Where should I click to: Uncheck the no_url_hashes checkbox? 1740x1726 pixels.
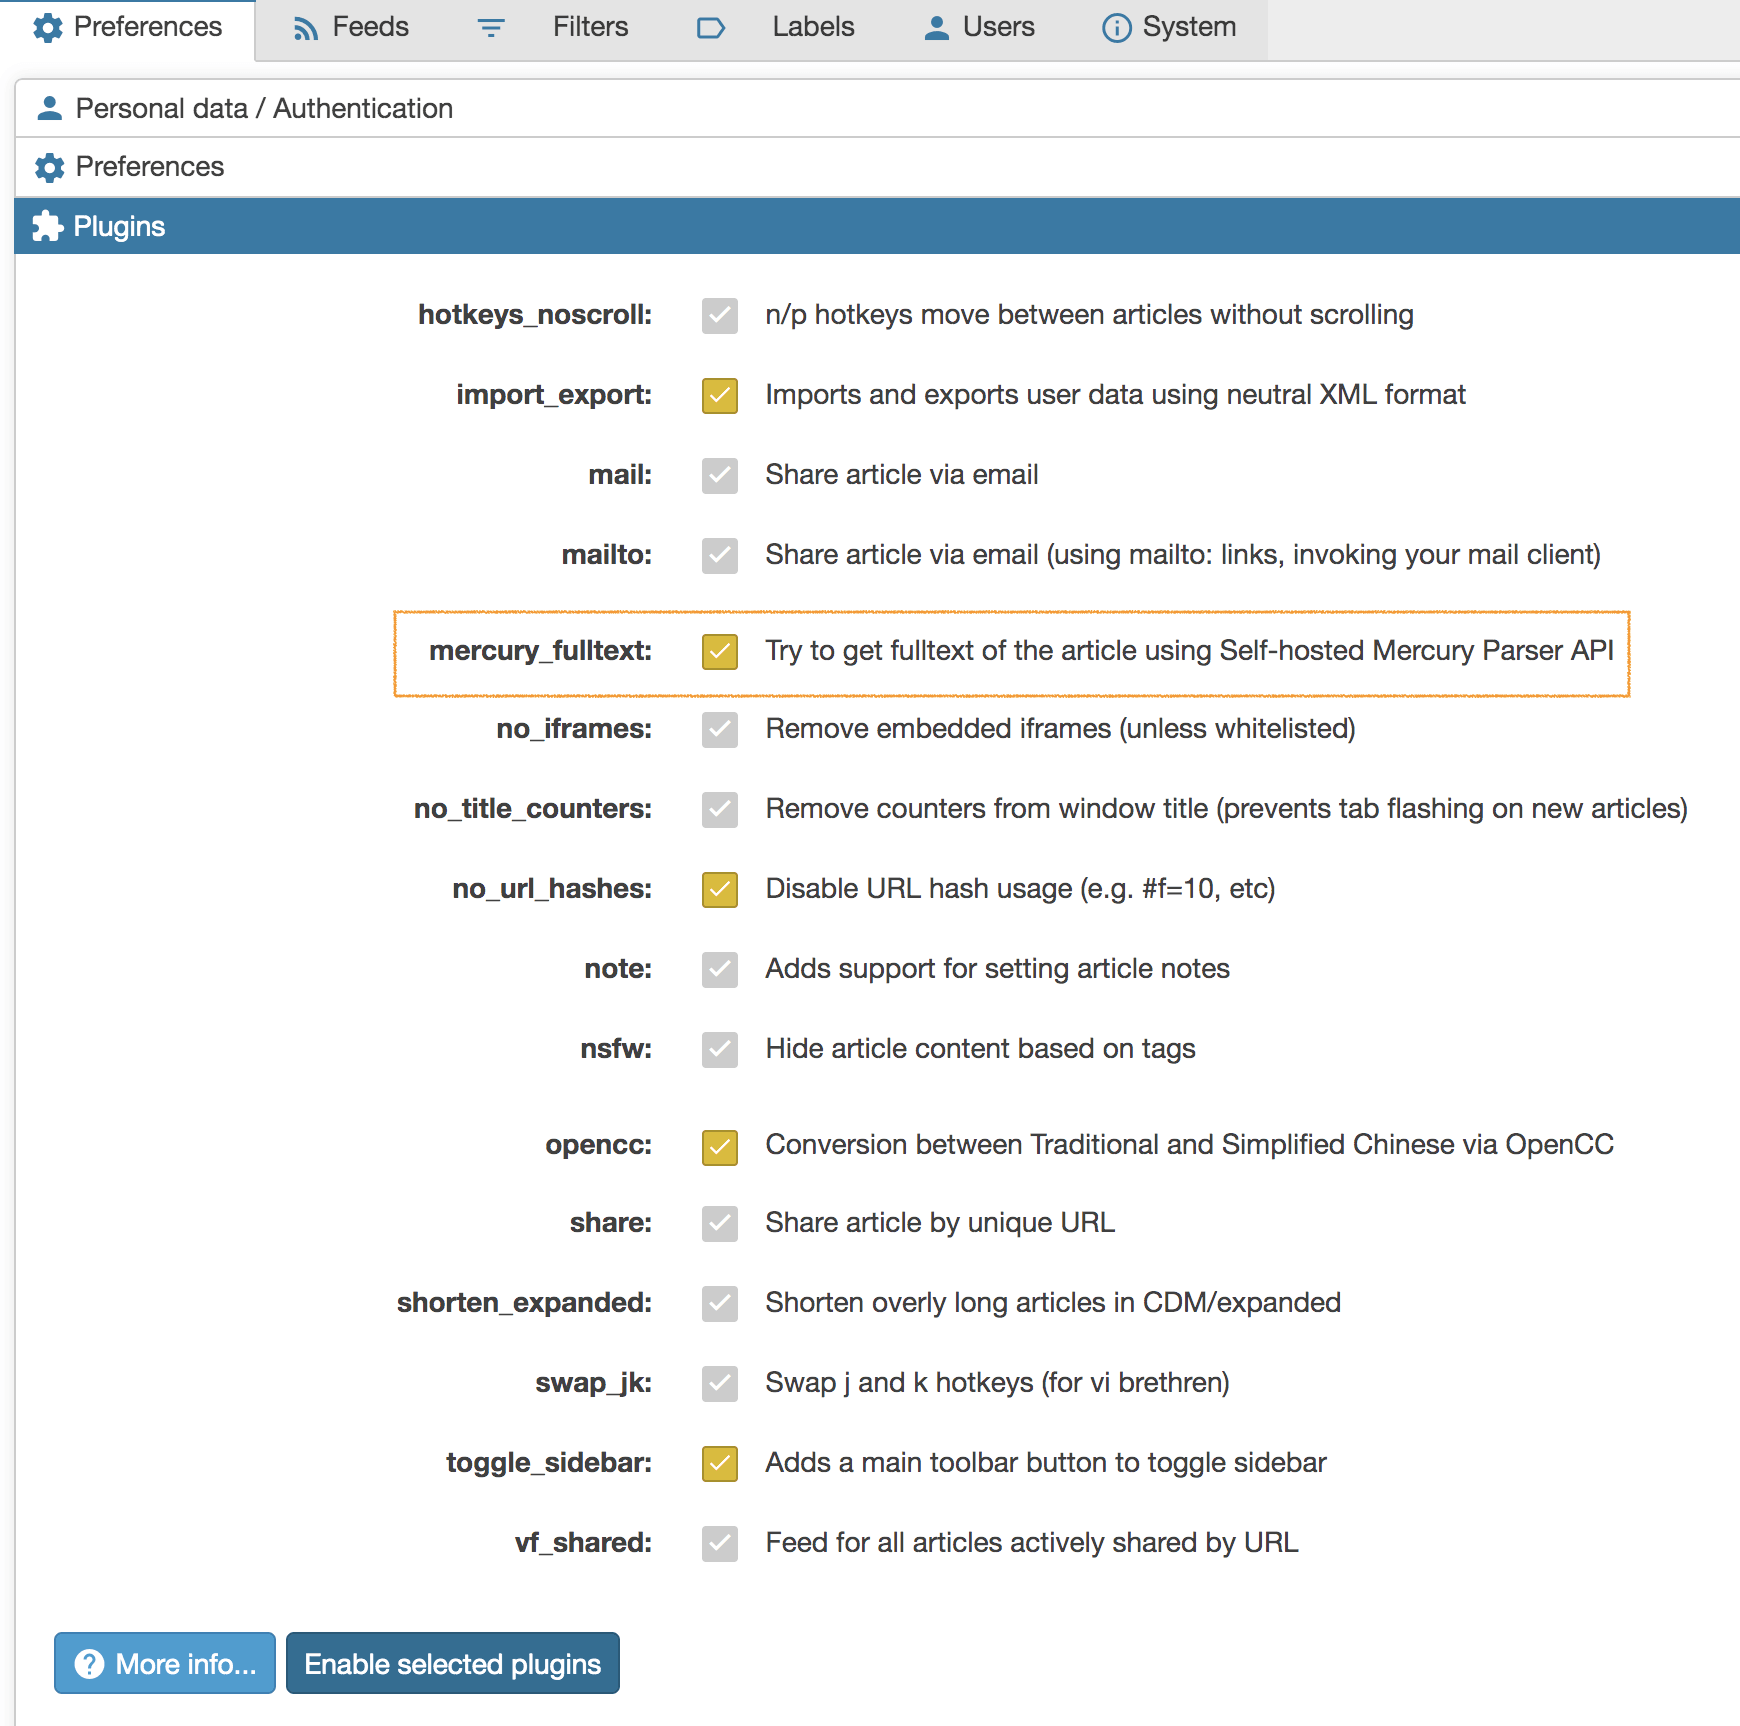point(720,890)
